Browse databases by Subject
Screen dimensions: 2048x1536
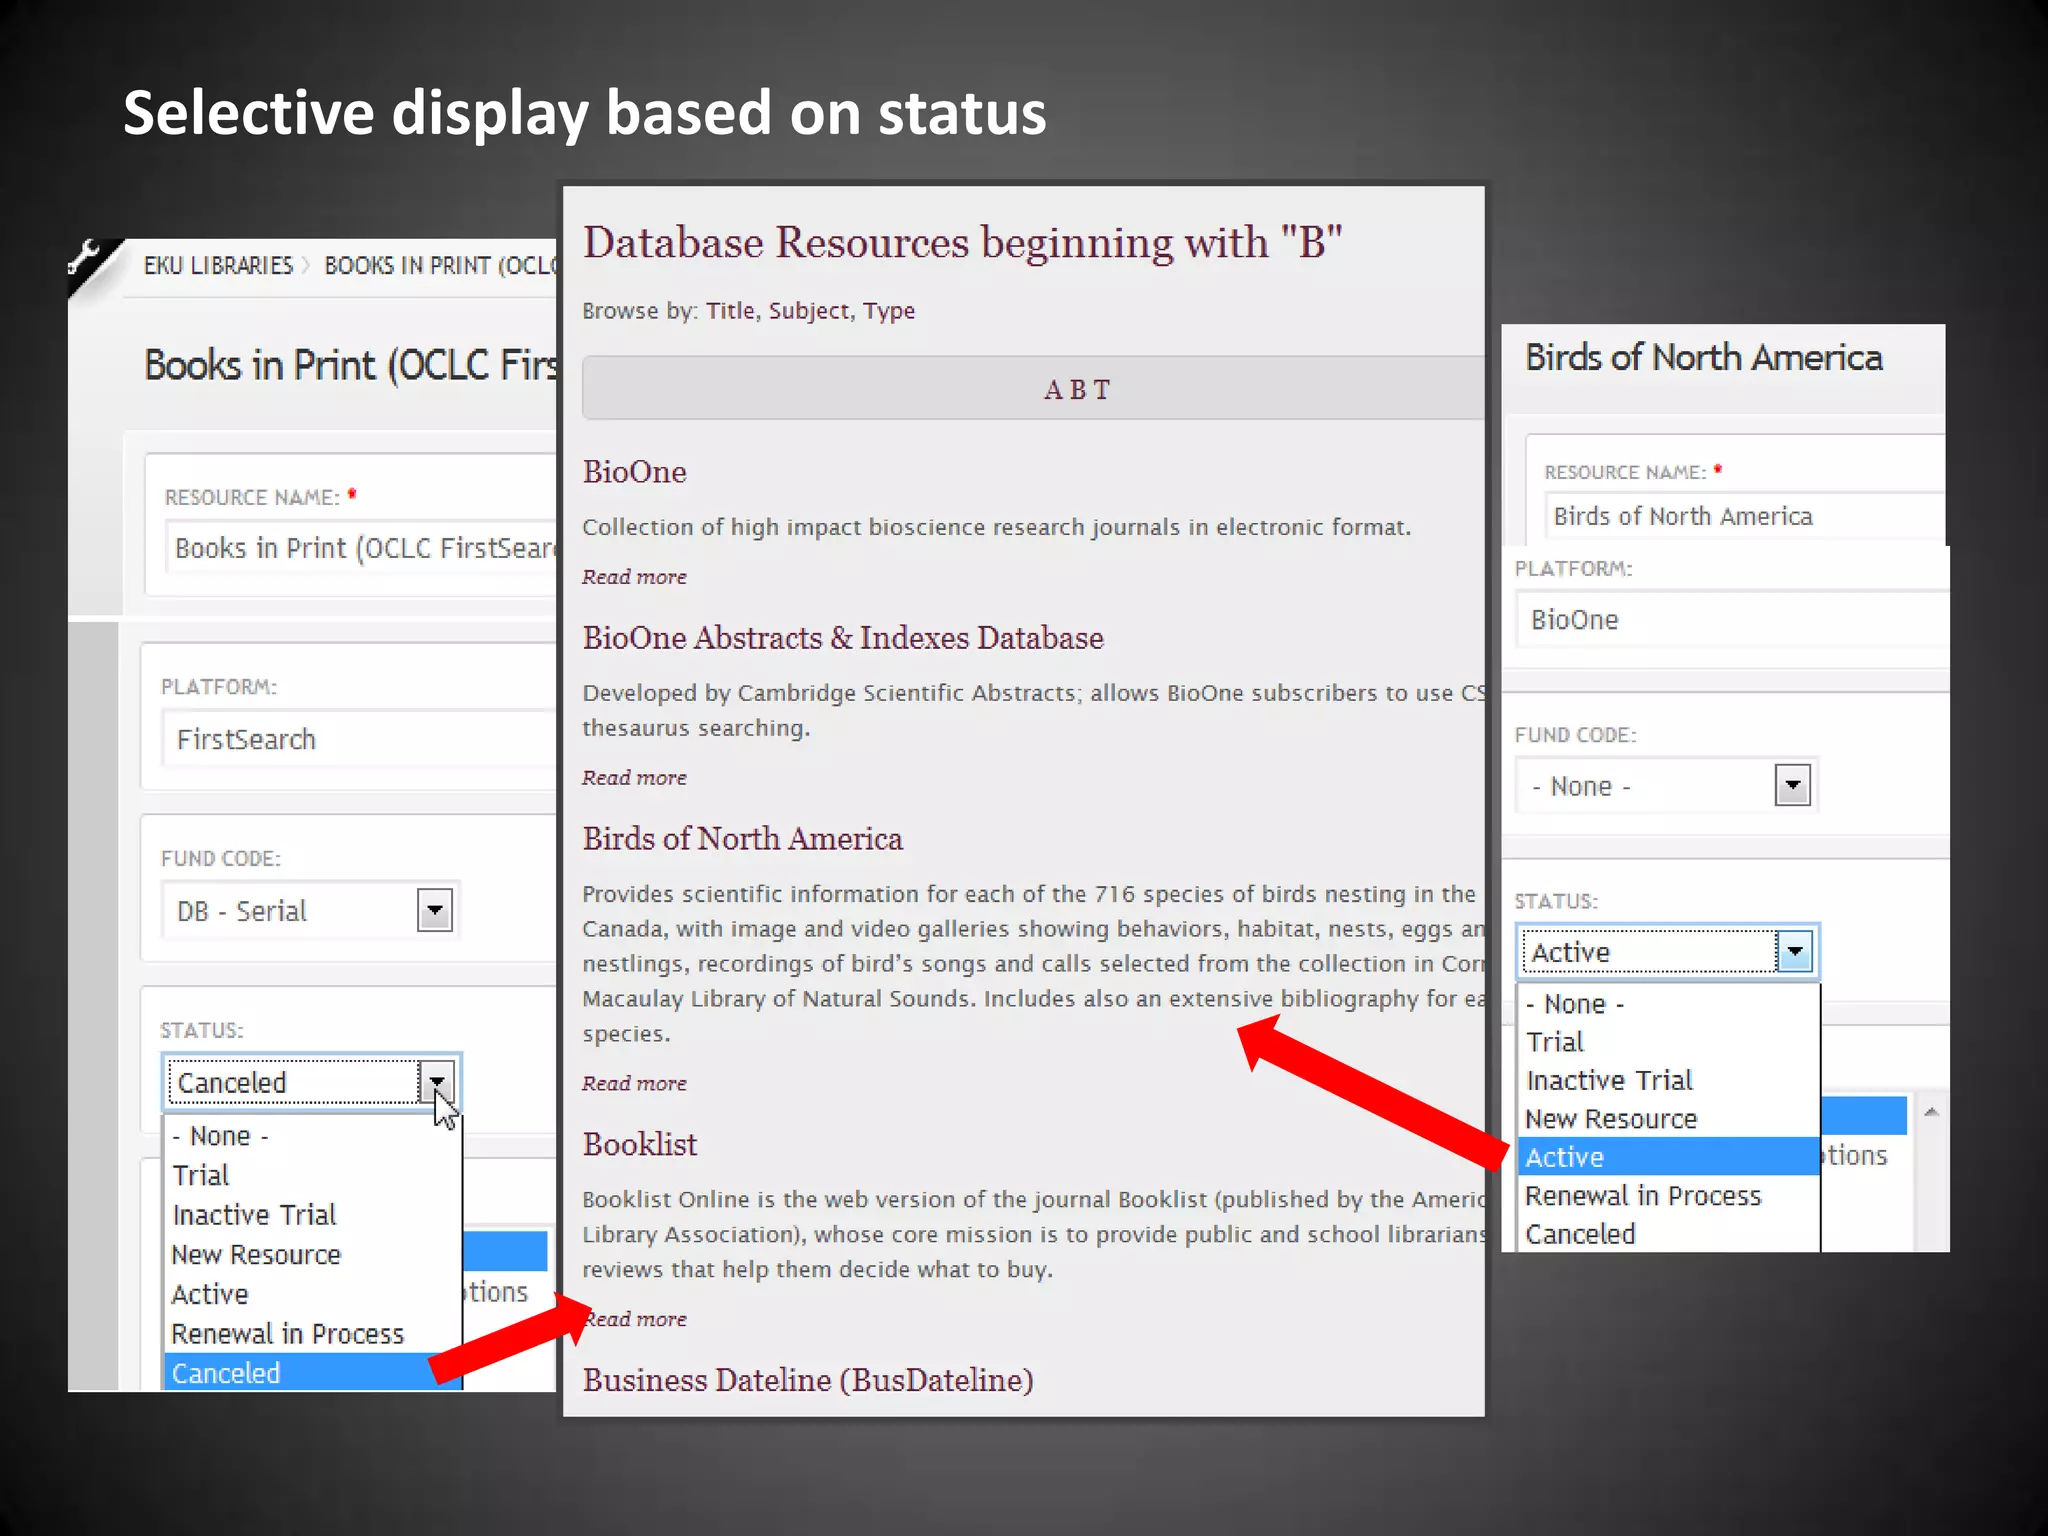[x=811, y=311]
